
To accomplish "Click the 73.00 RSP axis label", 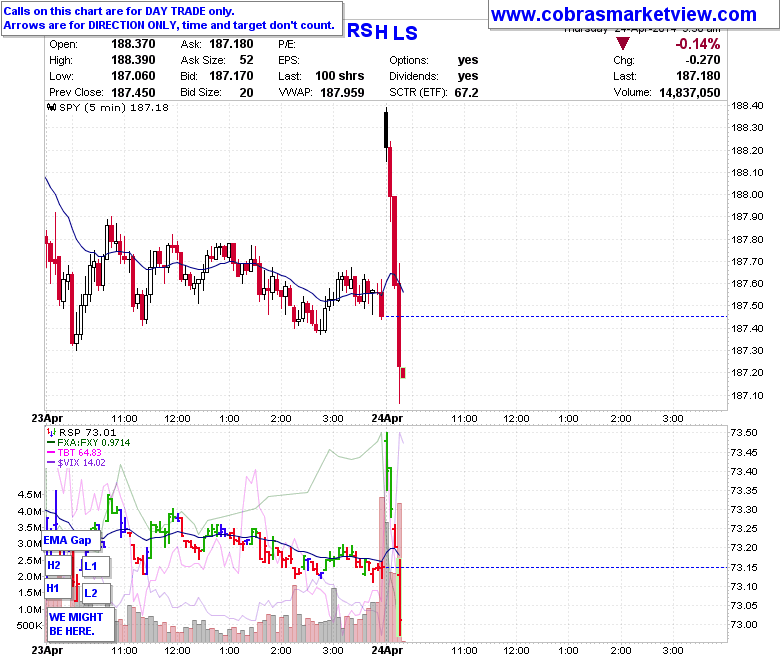I will tap(744, 625).
